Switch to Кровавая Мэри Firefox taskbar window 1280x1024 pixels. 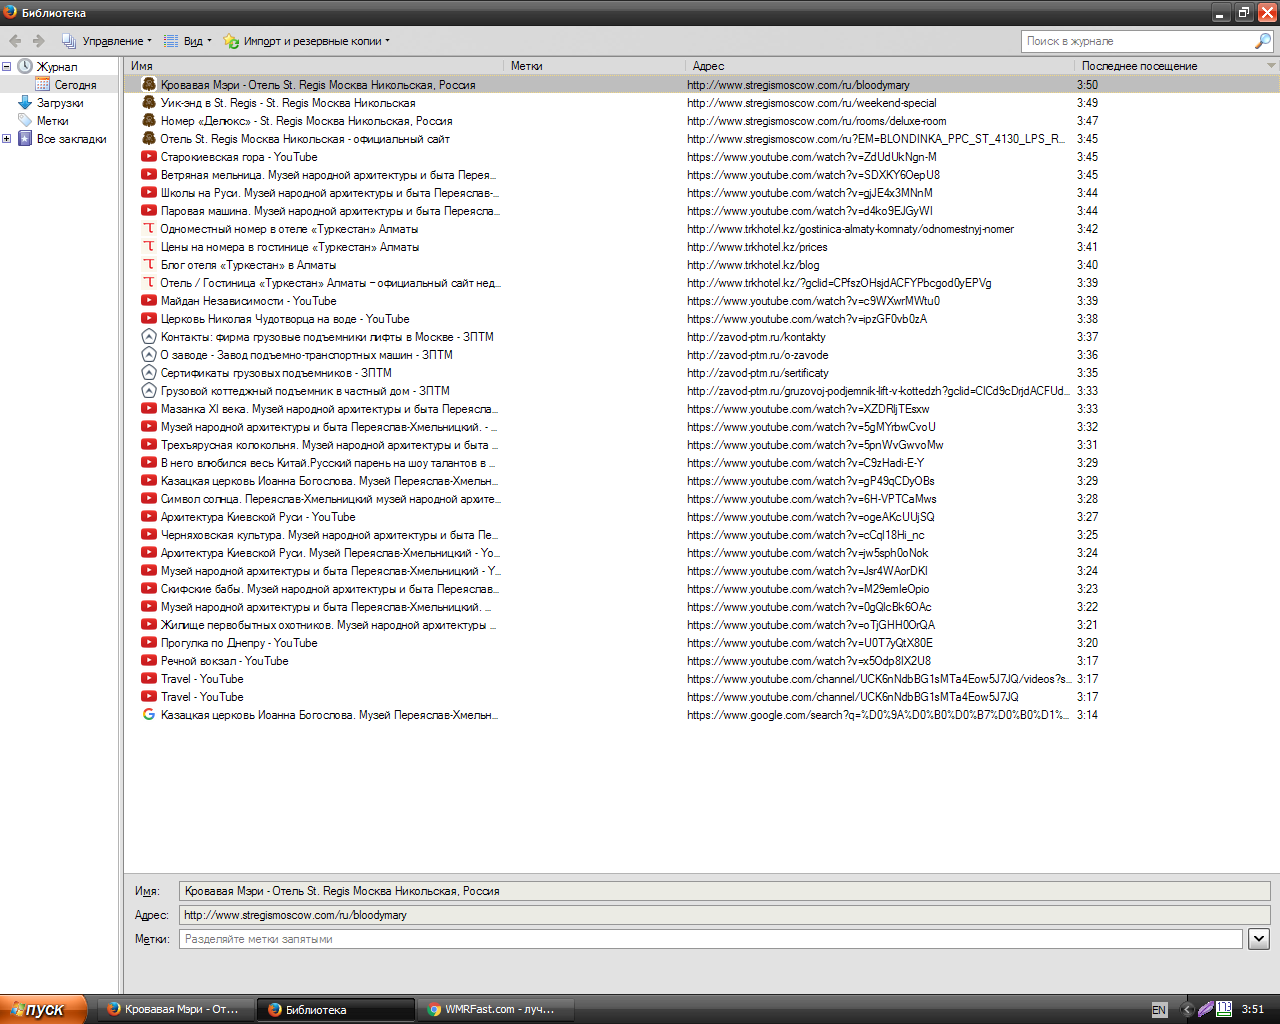pyautogui.click(x=176, y=1009)
